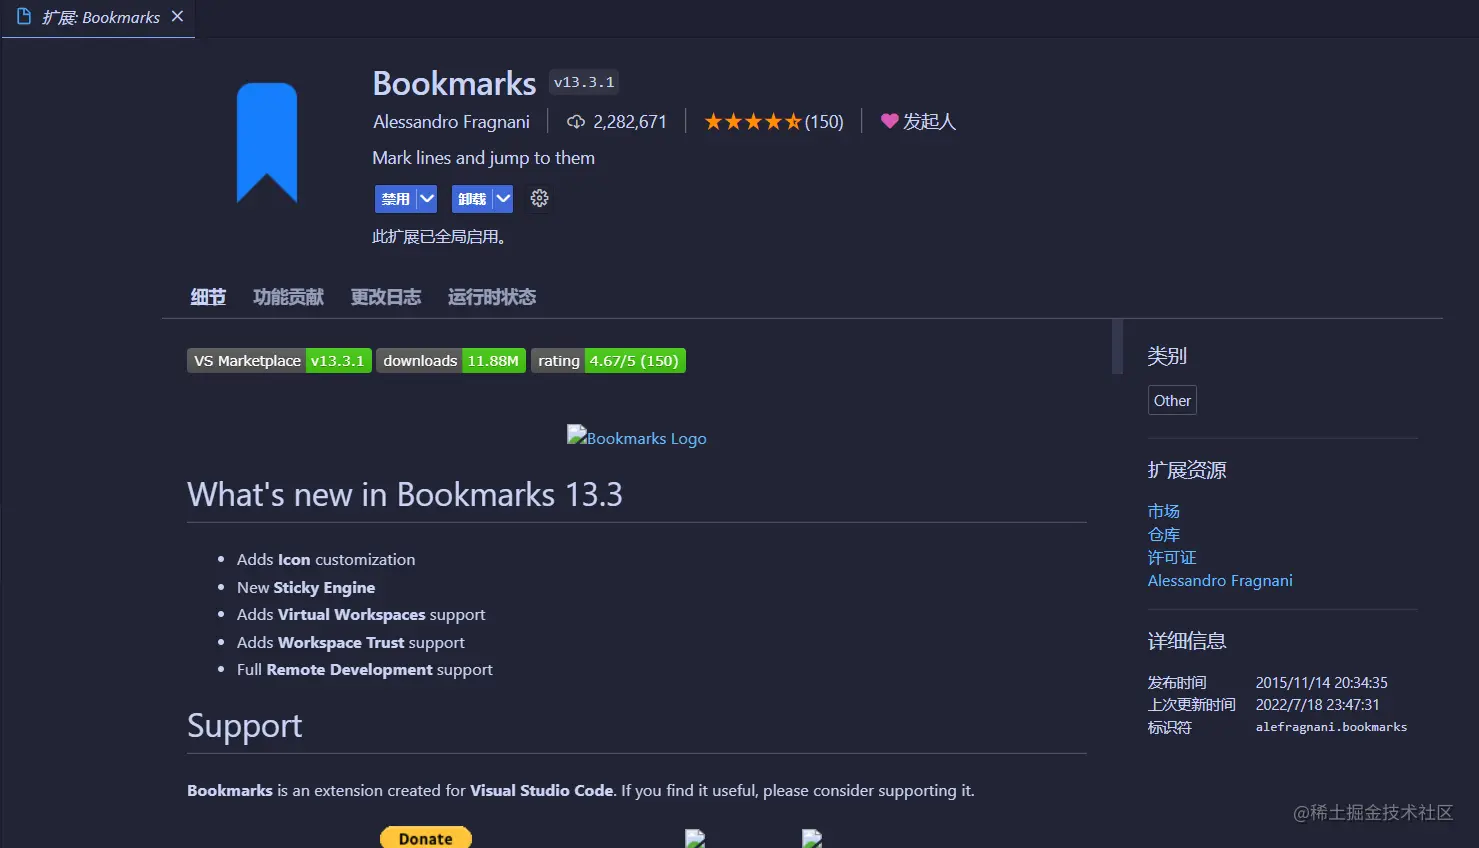This screenshot has width=1479, height=848.
Task: Click the downloads 11.88M badge
Action: [451, 361]
